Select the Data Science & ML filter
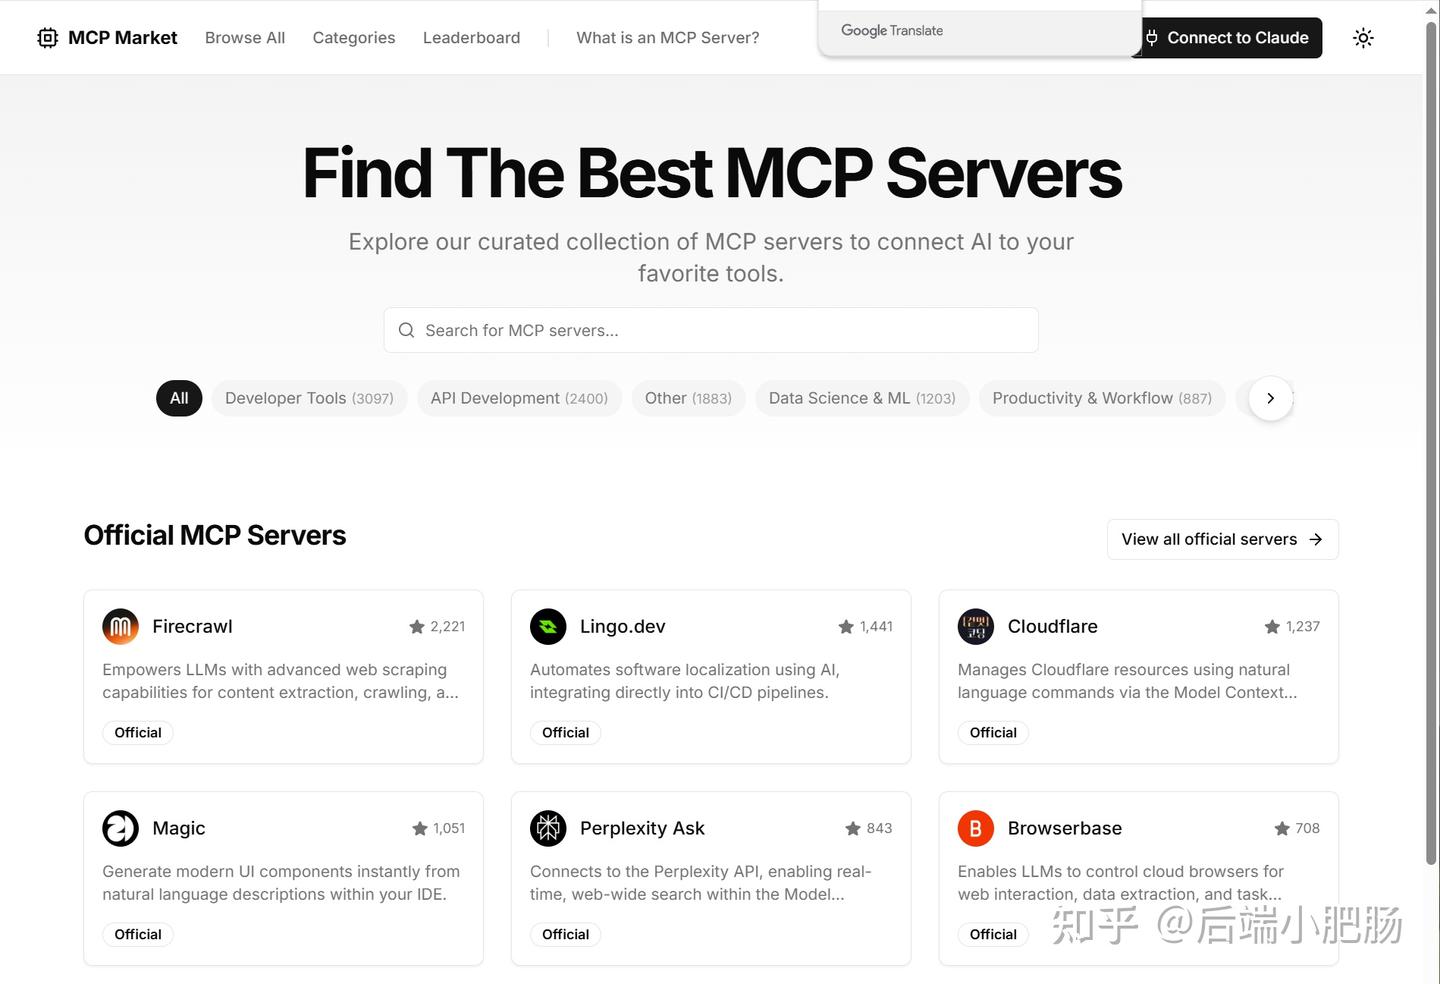Screen dimensions: 1440x984 point(862,398)
